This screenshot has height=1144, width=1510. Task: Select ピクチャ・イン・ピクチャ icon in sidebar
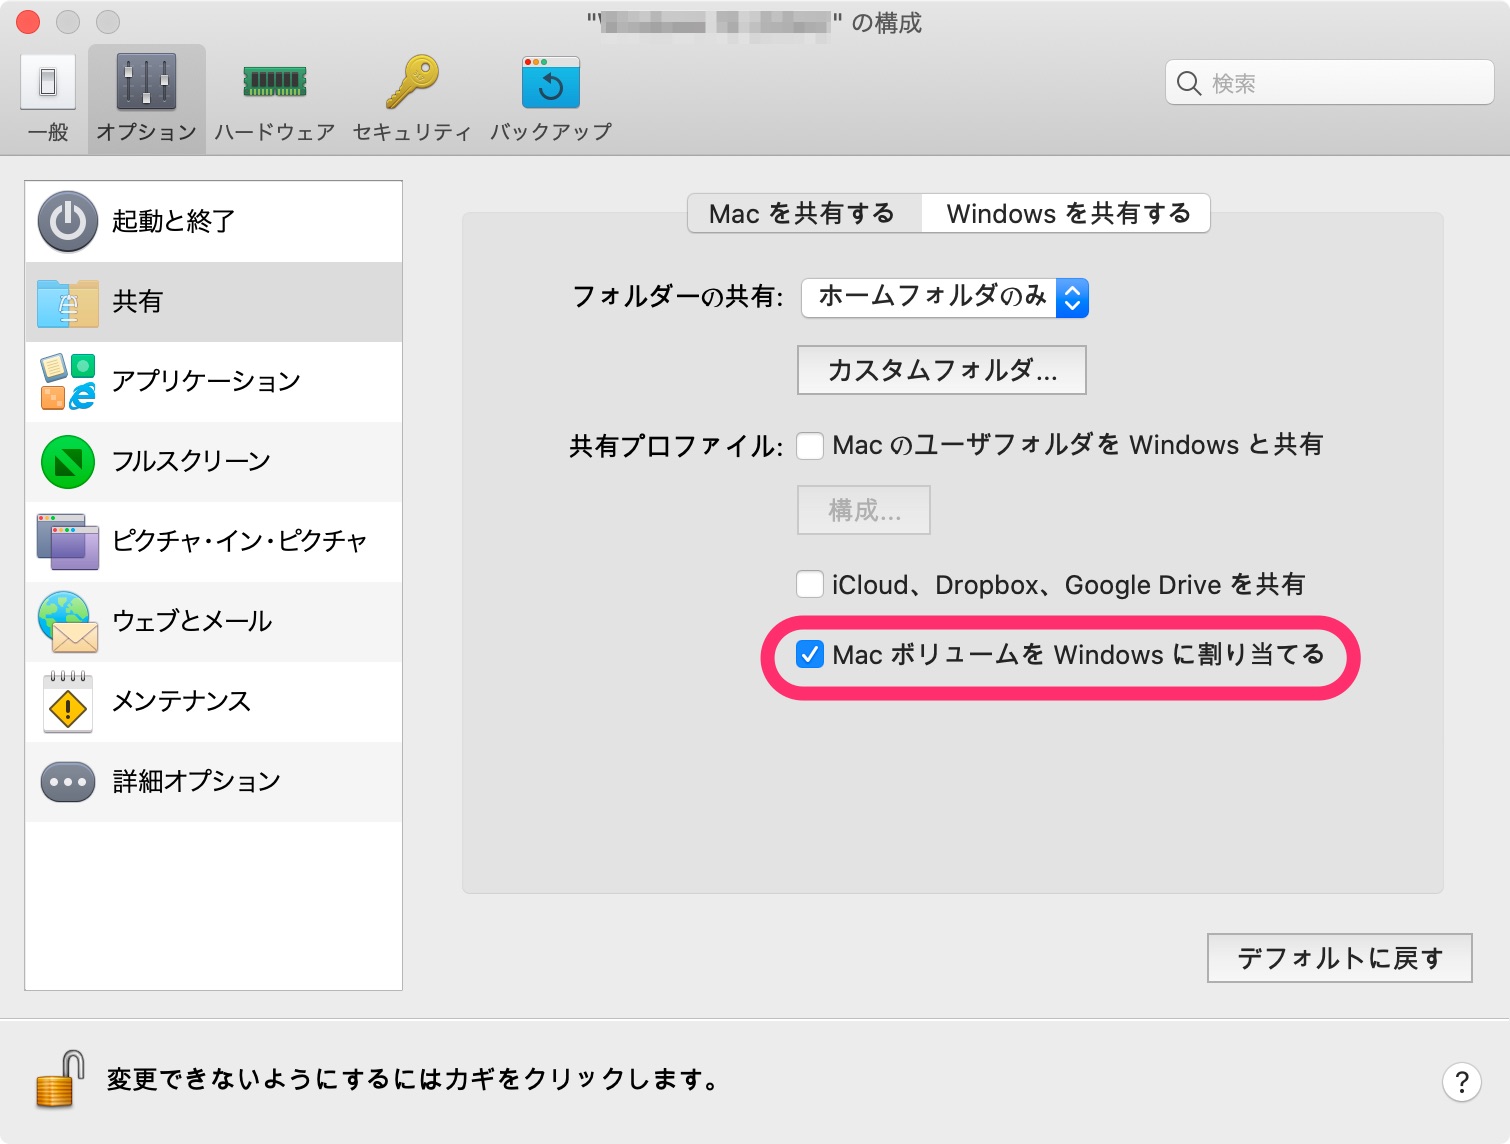click(68, 541)
